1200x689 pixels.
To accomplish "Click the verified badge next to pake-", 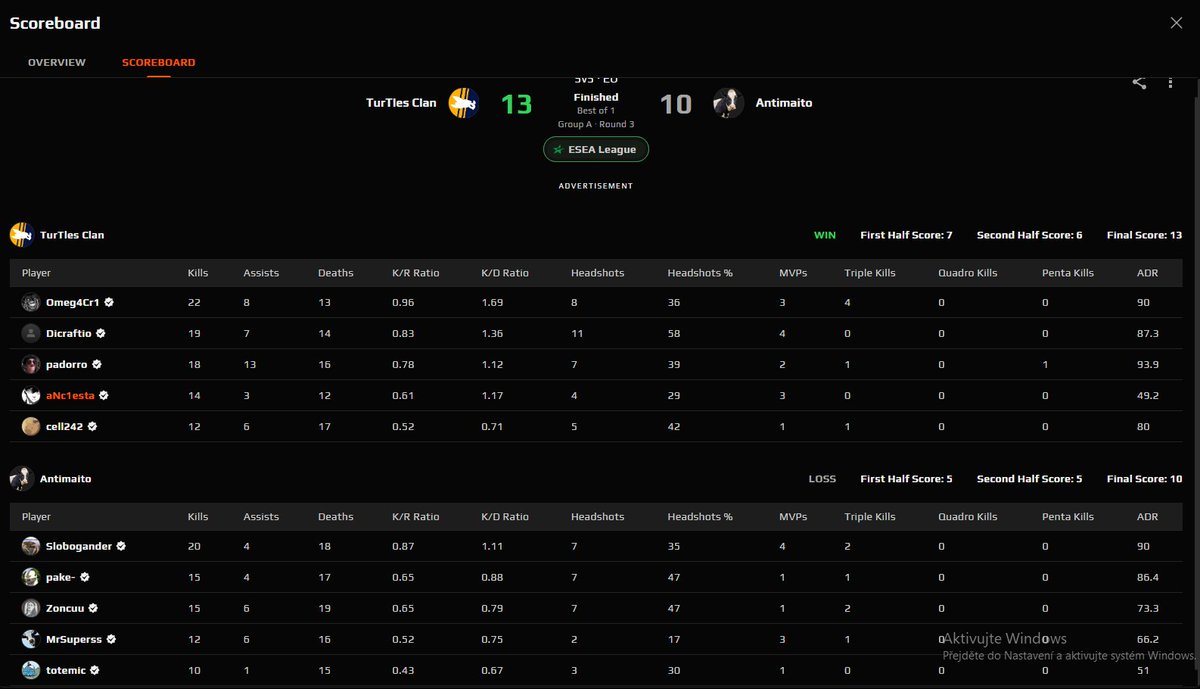I will tap(83, 577).
